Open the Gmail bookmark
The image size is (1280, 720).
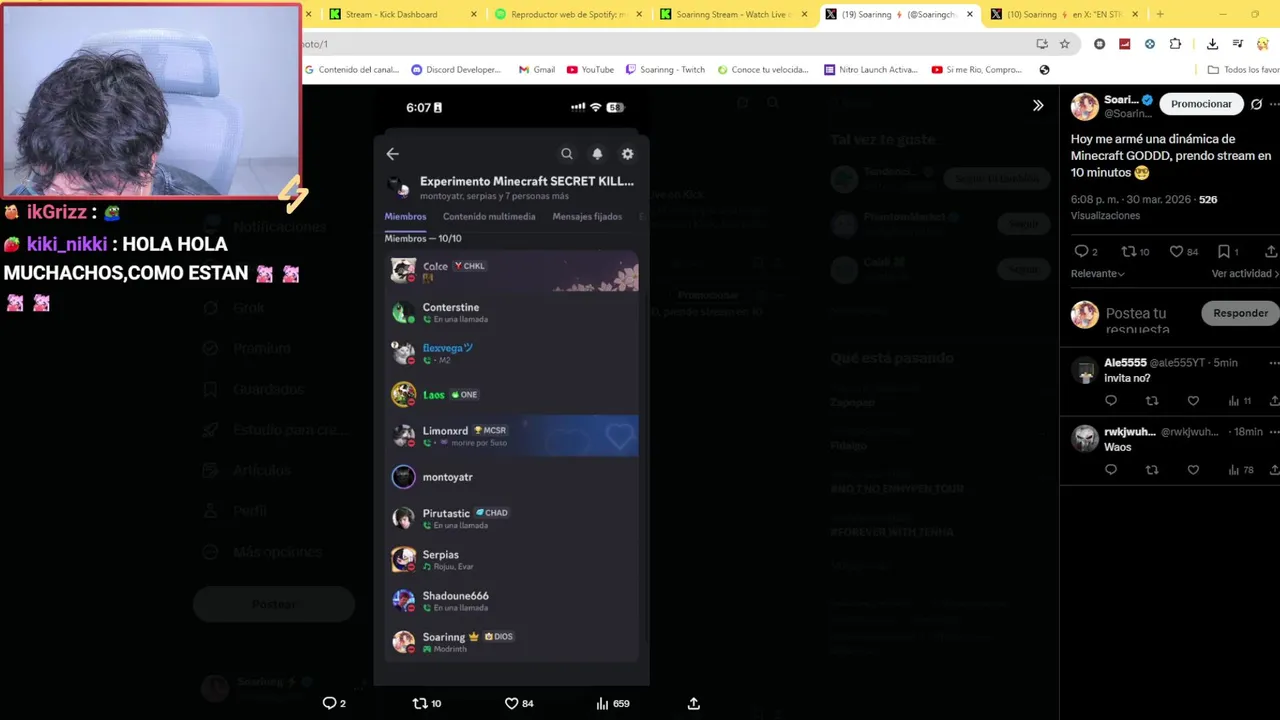point(537,70)
